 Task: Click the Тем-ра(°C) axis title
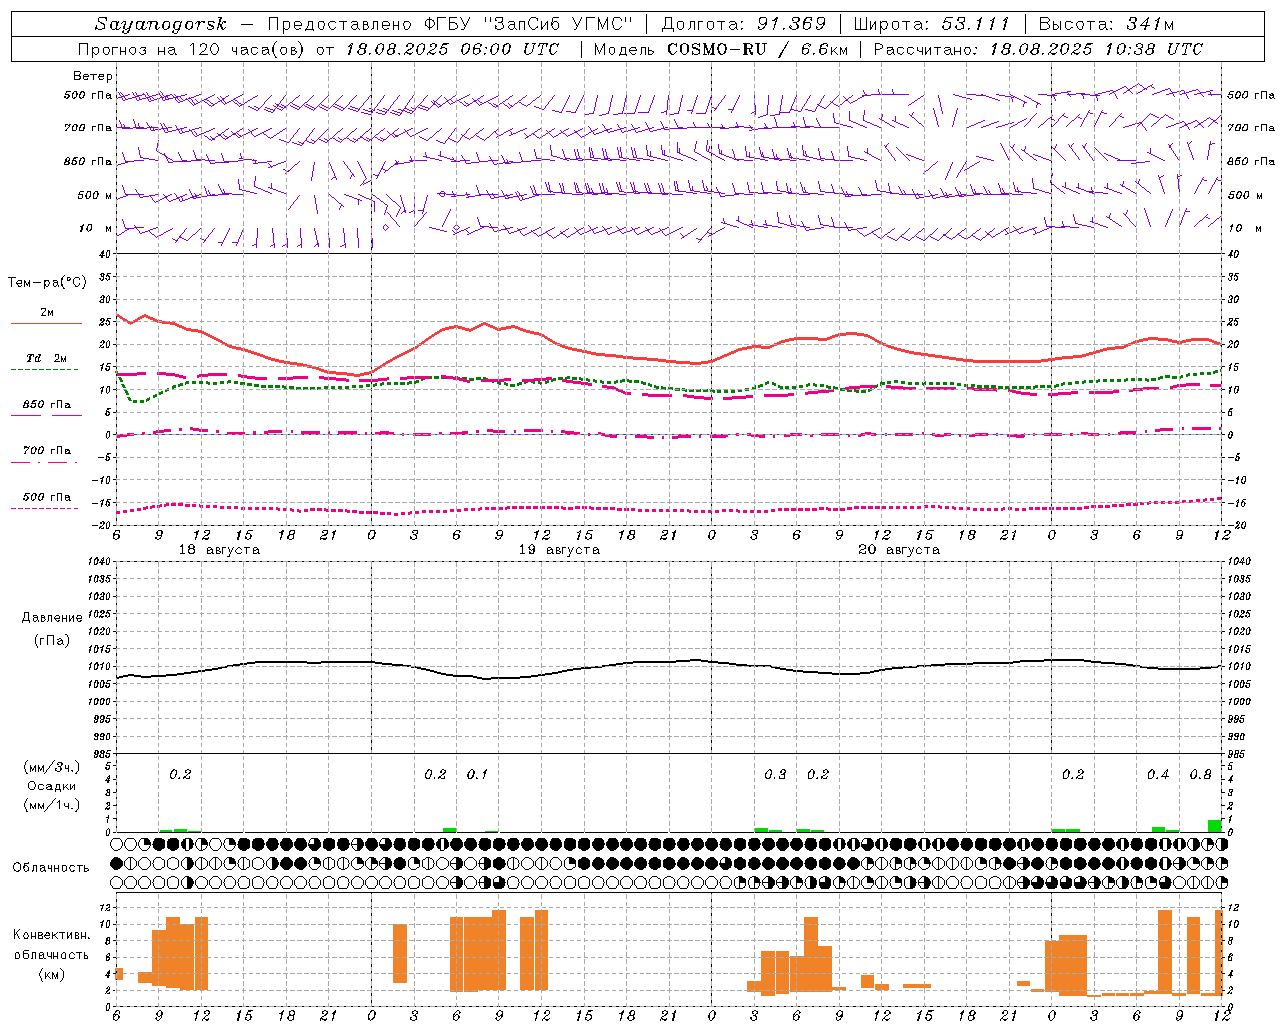click(47, 283)
